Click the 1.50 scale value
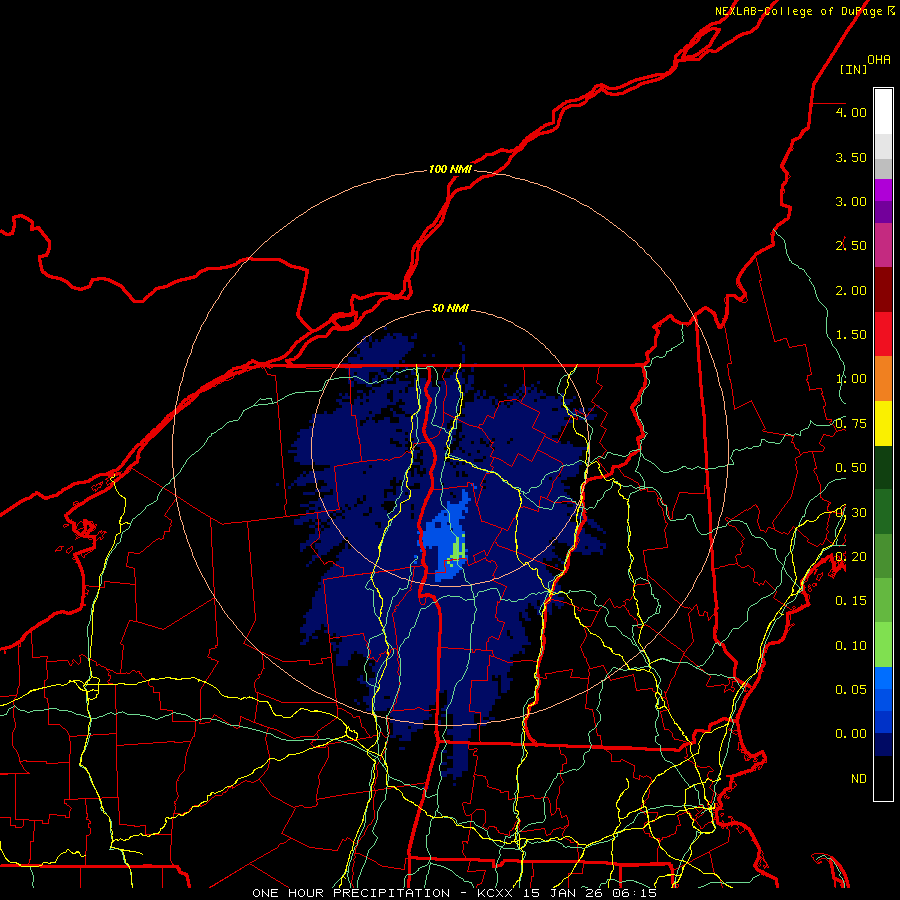Viewport: 900px width, 900px height. click(x=851, y=335)
